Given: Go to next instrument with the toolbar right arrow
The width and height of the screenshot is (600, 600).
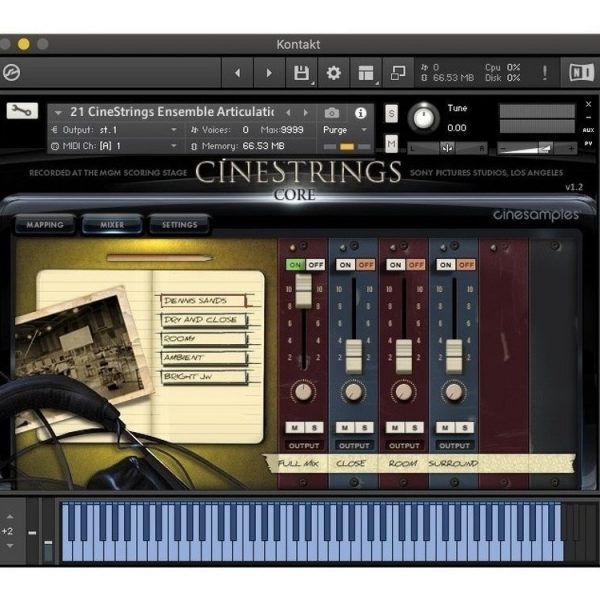Looking at the screenshot, I should pos(269,73).
